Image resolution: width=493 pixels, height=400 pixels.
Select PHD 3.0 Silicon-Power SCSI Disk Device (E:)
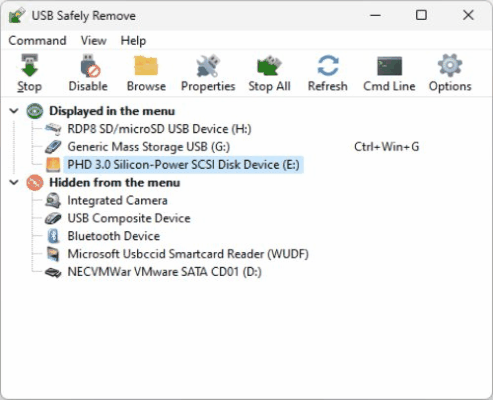click(x=183, y=165)
